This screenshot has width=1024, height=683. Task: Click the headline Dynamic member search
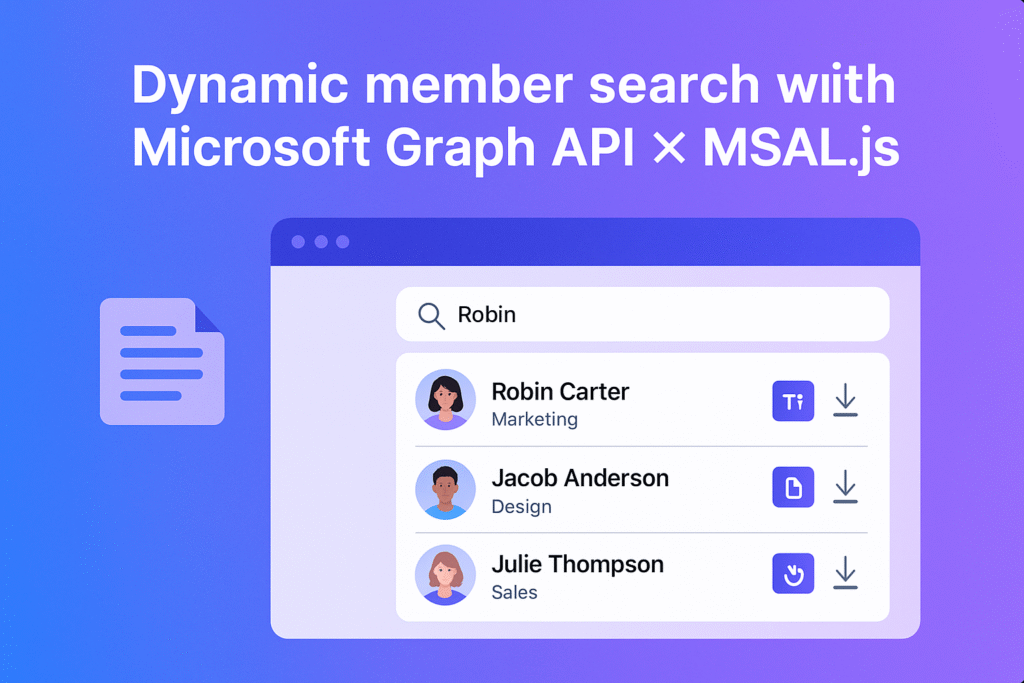pos(445,86)
